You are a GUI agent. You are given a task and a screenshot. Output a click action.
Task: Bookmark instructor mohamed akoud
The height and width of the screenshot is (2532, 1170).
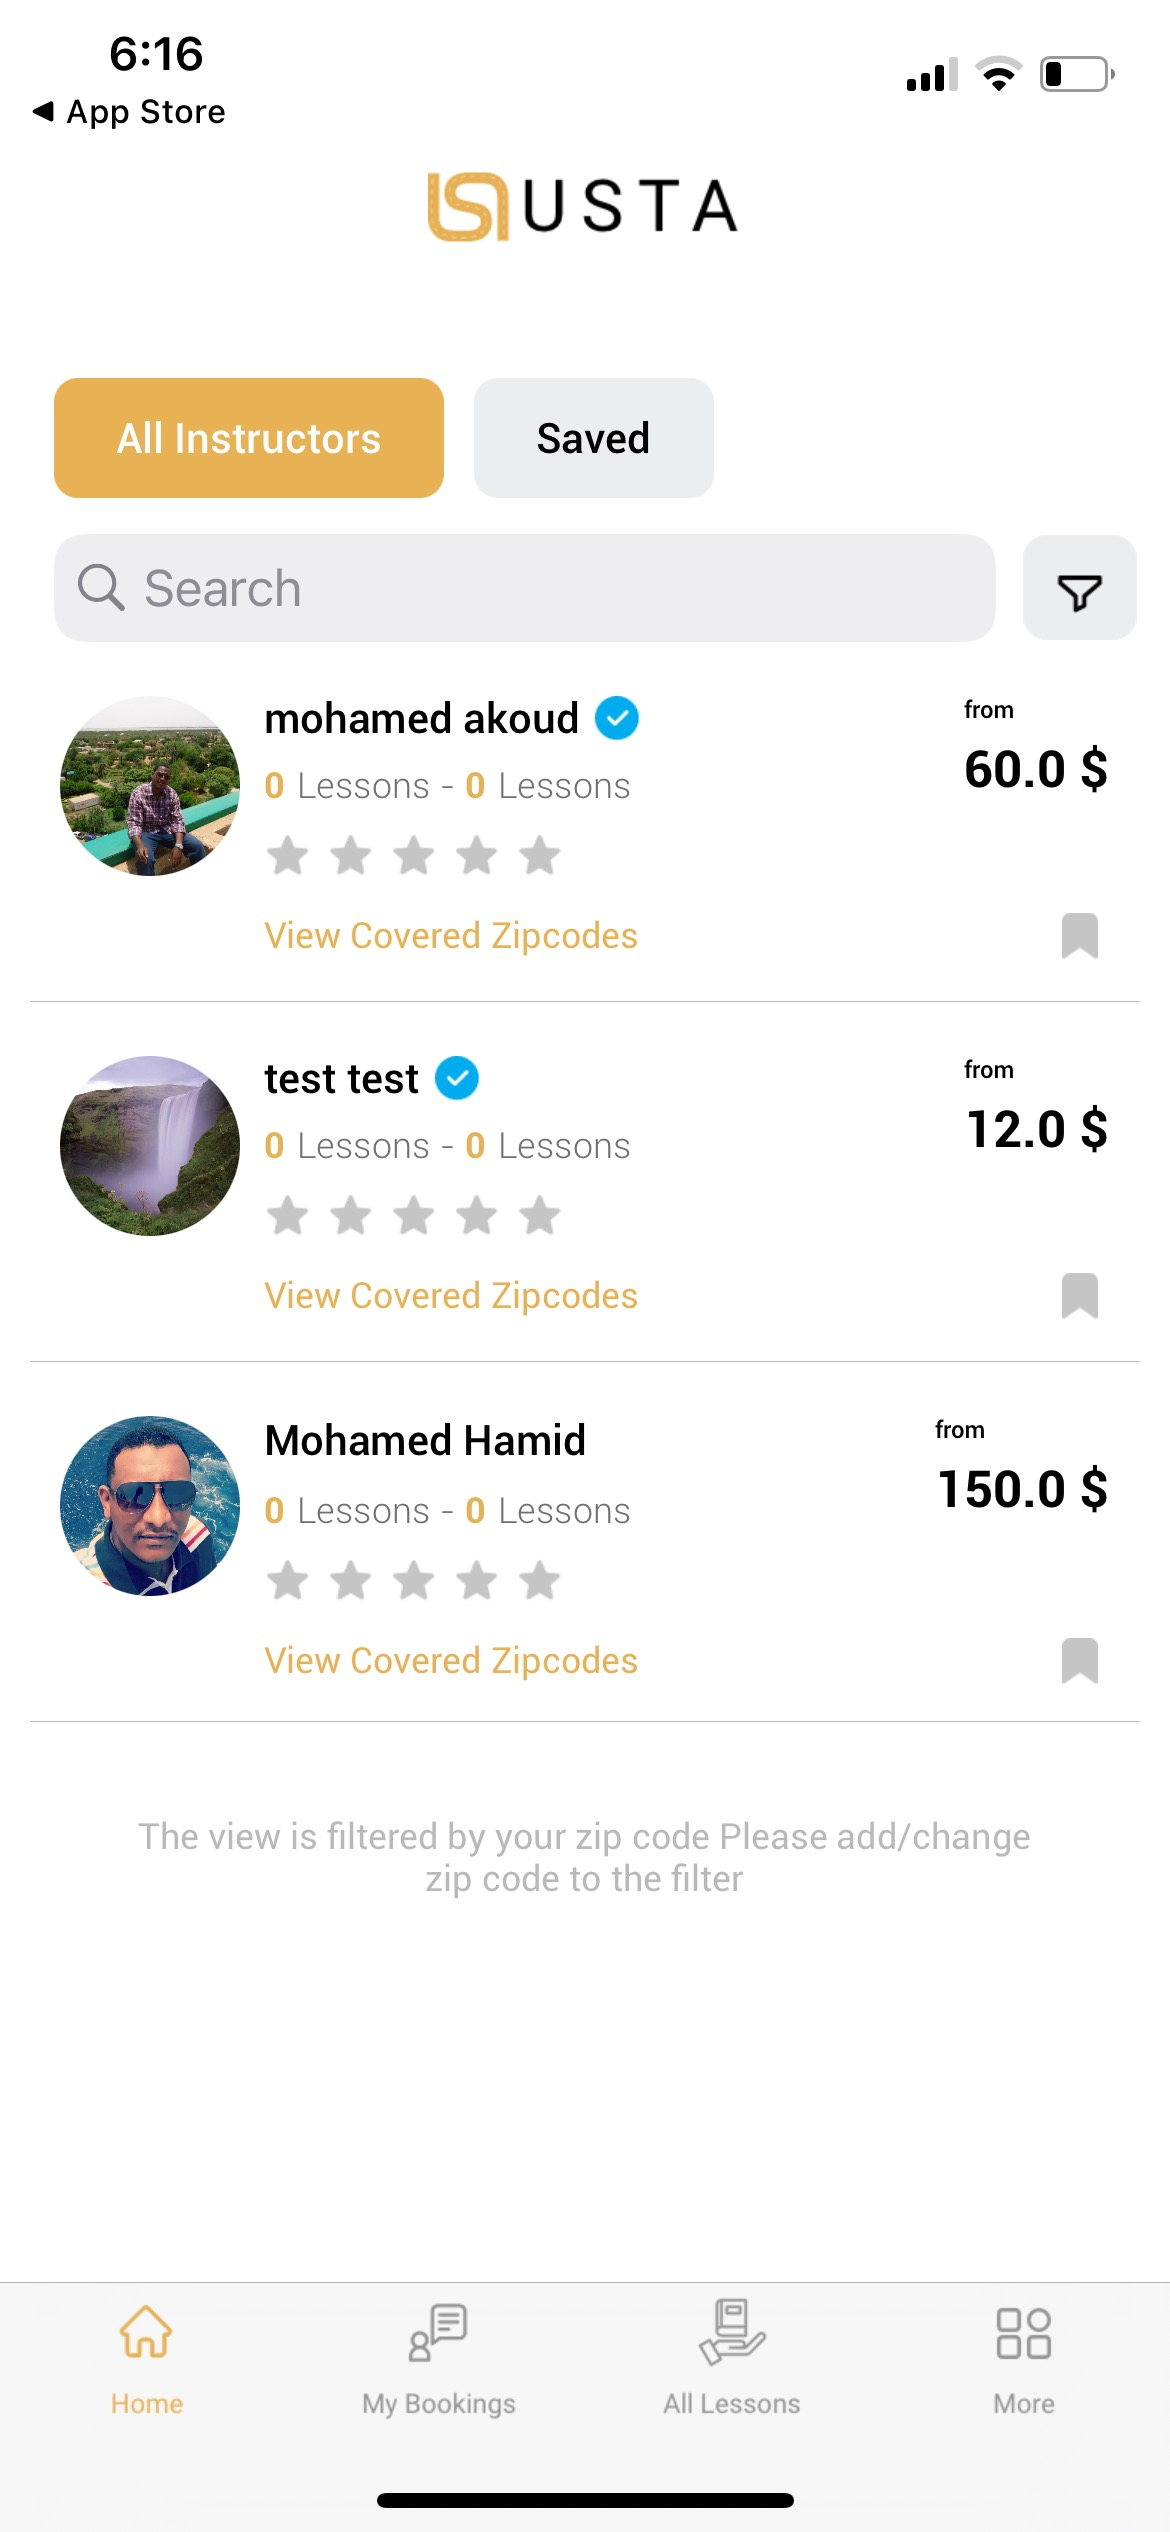point(1079,936)
